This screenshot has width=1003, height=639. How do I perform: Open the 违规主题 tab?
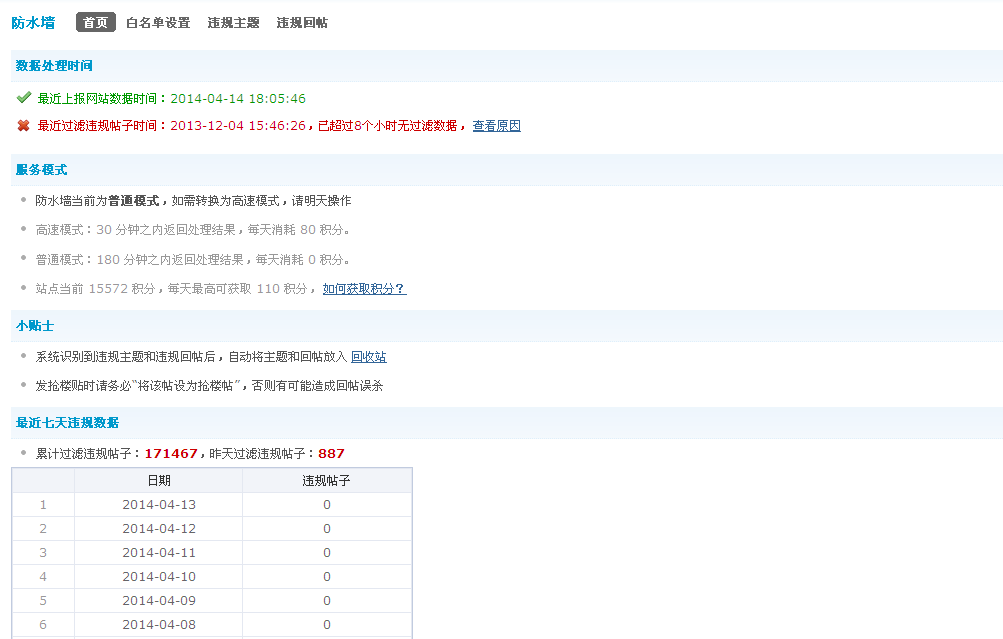click(x=233, y=22)
